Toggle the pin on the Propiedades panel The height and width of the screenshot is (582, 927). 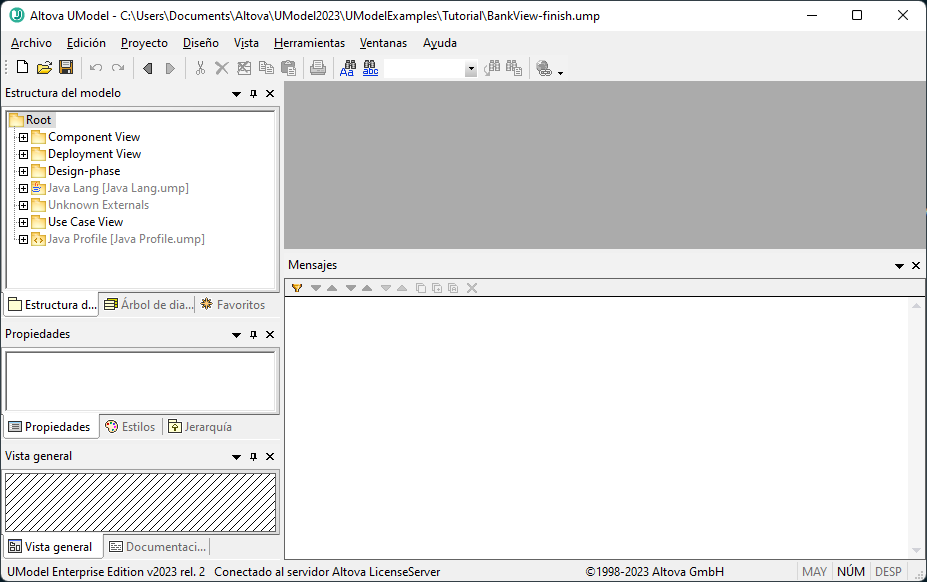pos(253,335)
